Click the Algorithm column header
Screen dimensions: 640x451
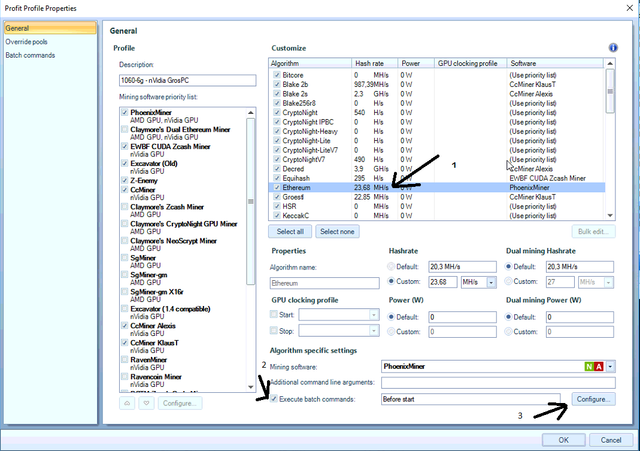pos(310,63)
